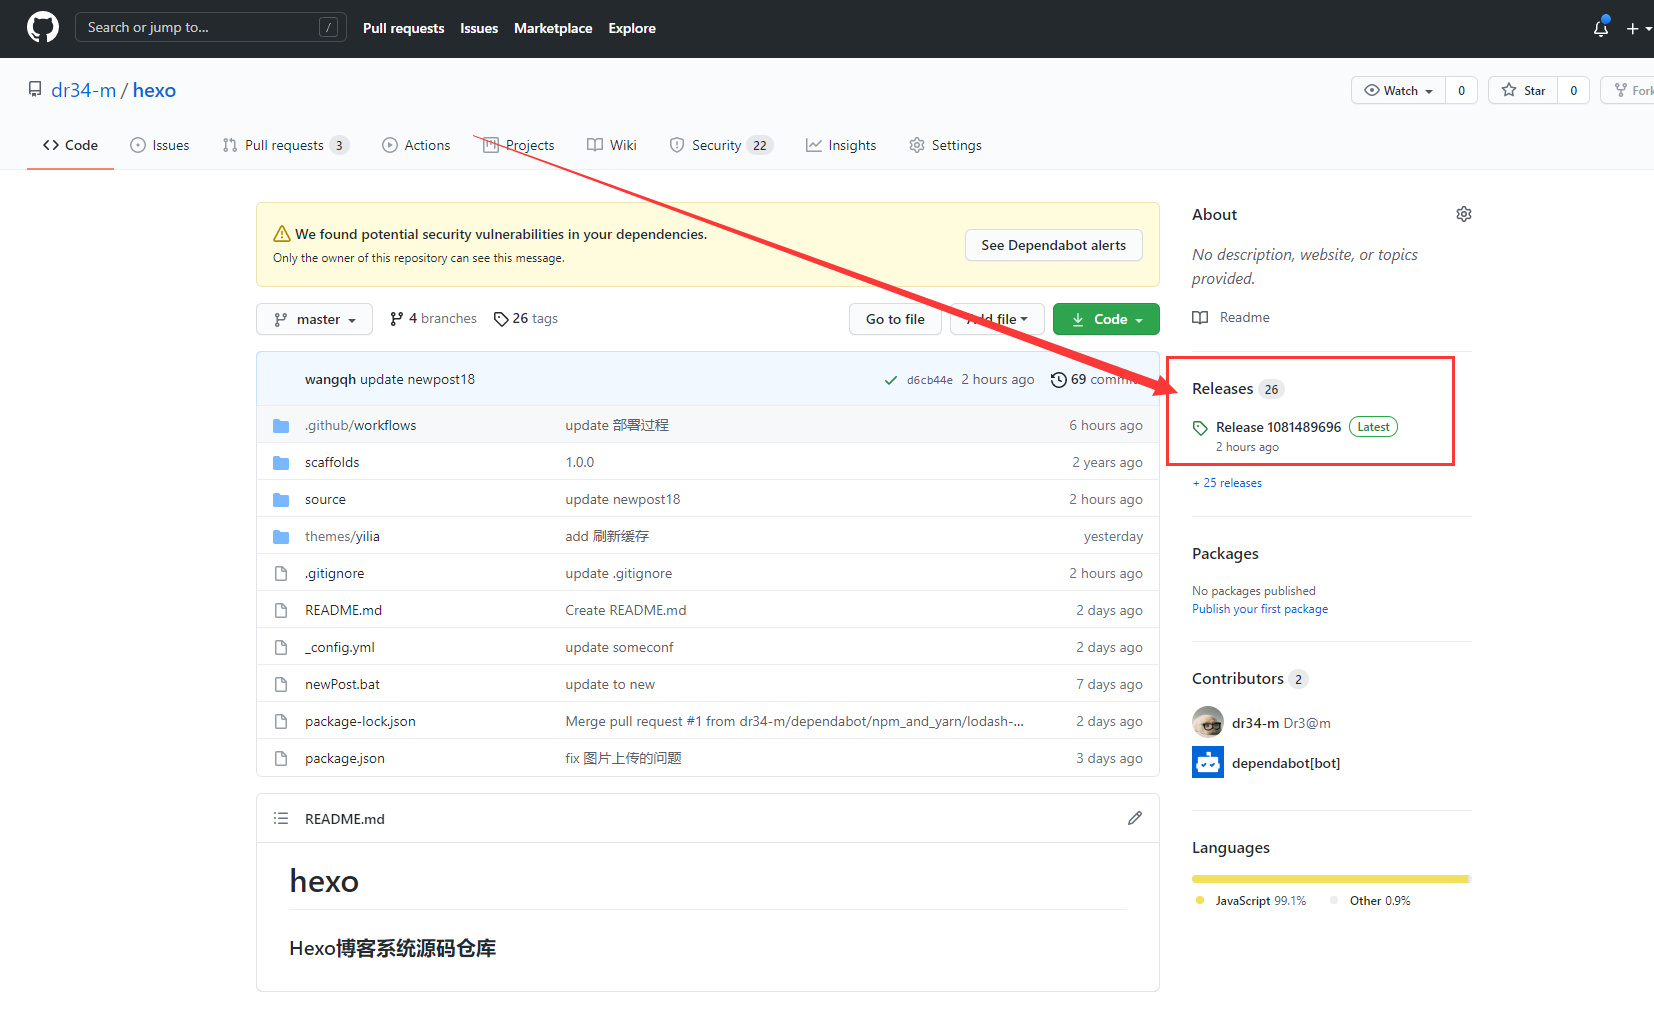1654x1009 pixels.
Task: Open the Insights tab
Action: tap(841, 145)
